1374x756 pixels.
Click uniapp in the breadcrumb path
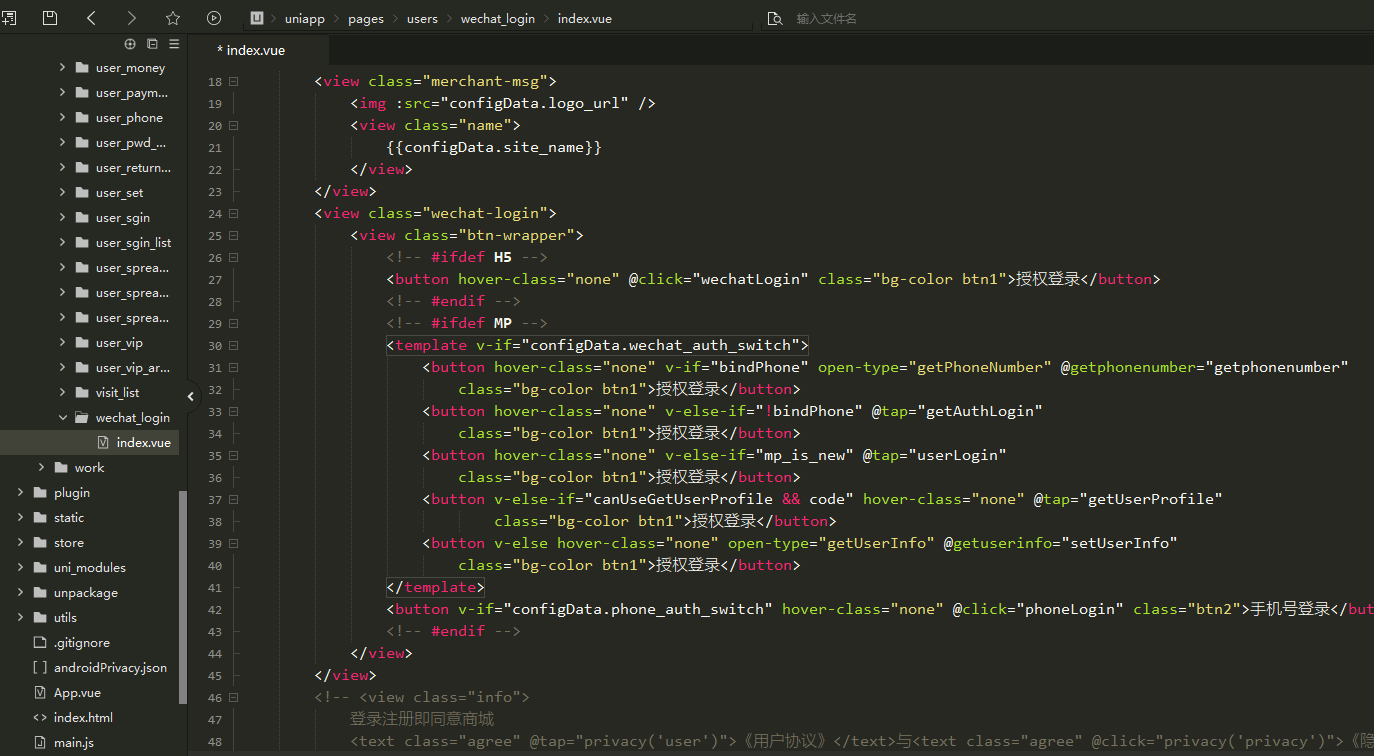click(x=304, y=19)
